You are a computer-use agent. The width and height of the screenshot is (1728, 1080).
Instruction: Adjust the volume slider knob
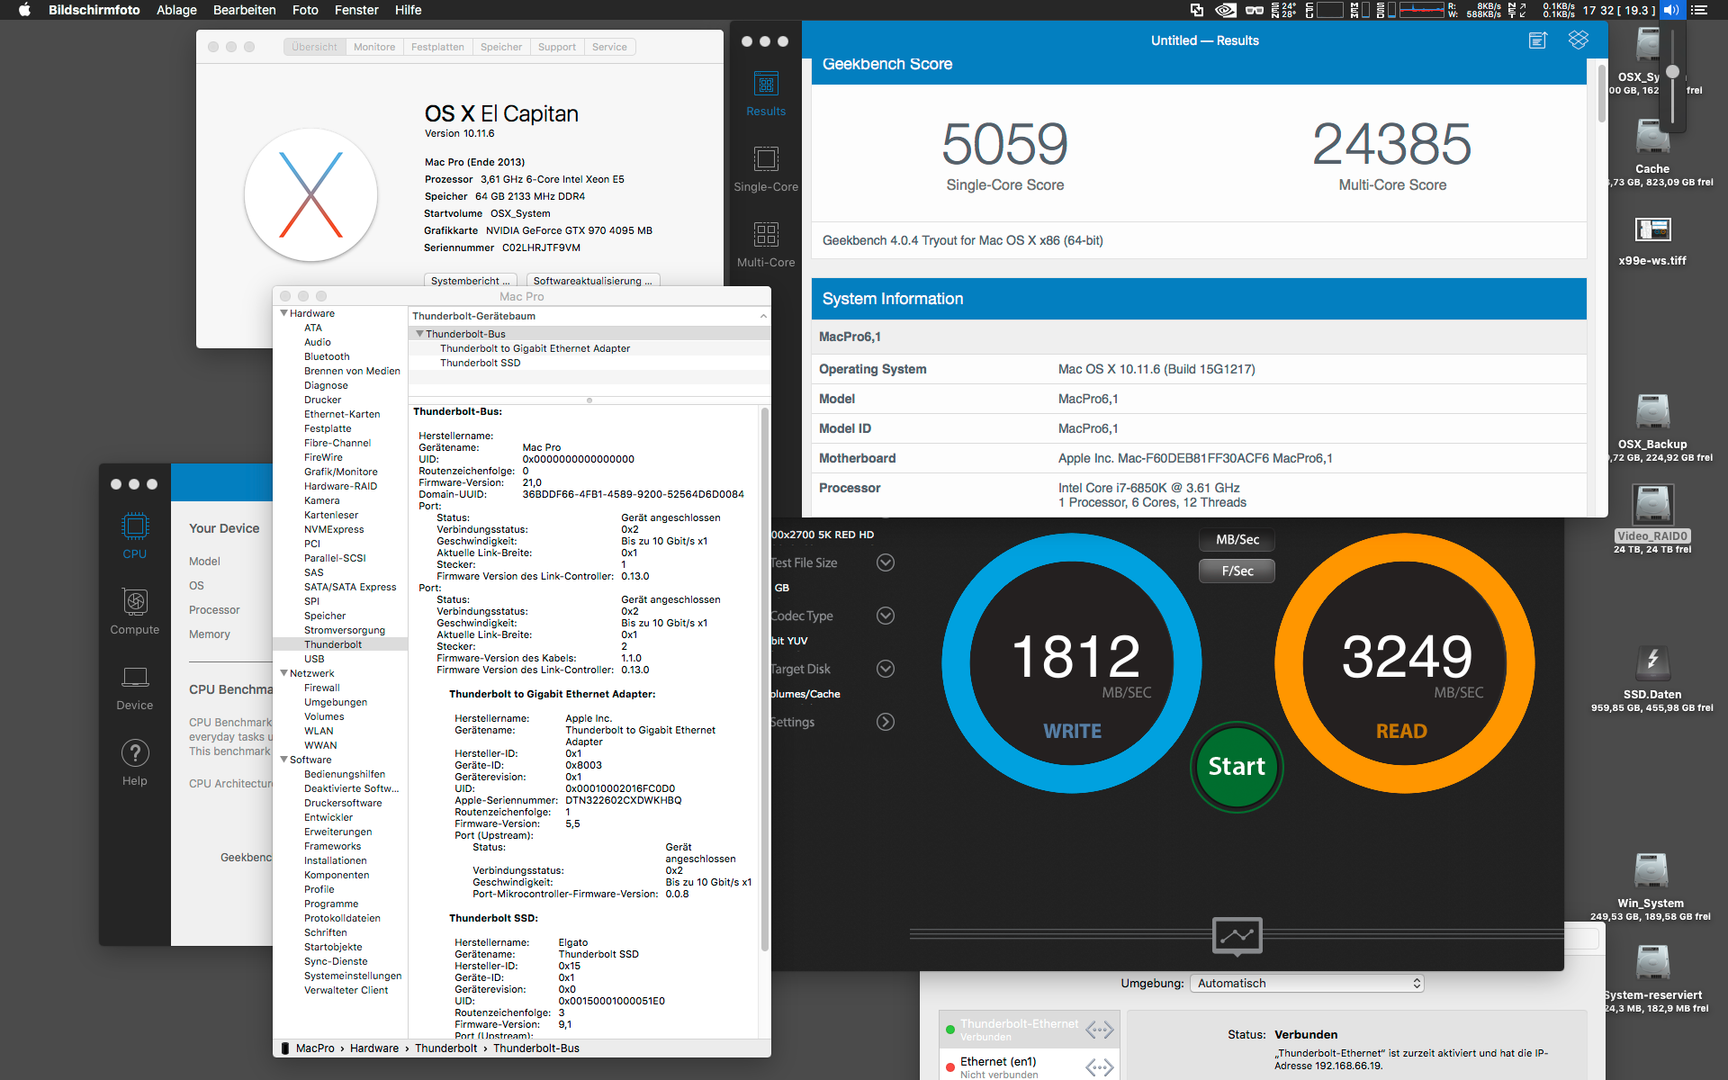click(1672, 71)
